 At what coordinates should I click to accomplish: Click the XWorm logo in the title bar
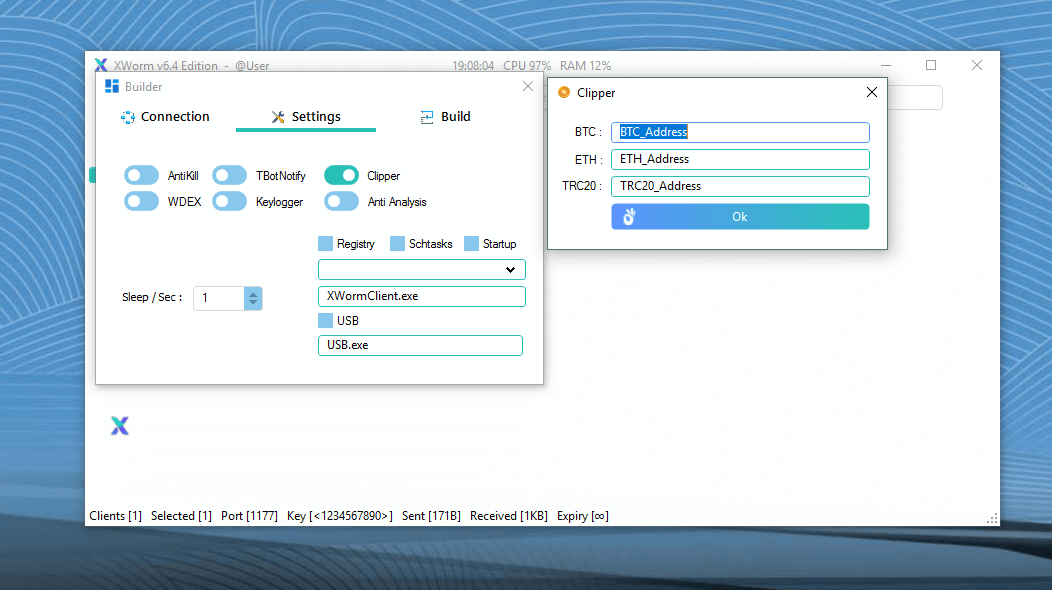pos(101,66)
